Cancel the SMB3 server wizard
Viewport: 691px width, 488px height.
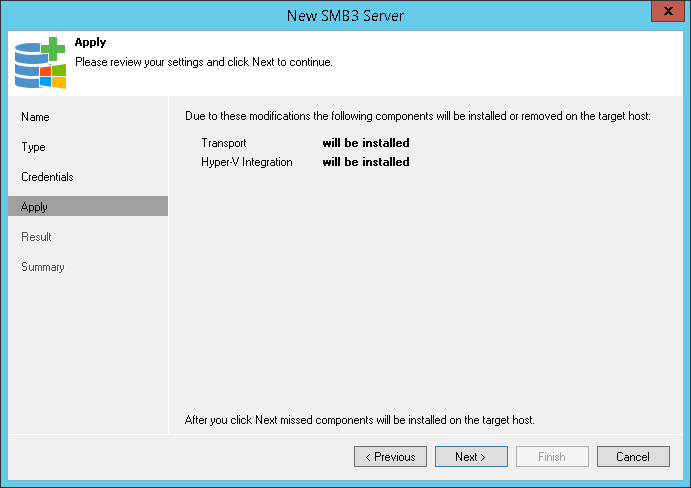pos(633,457)
